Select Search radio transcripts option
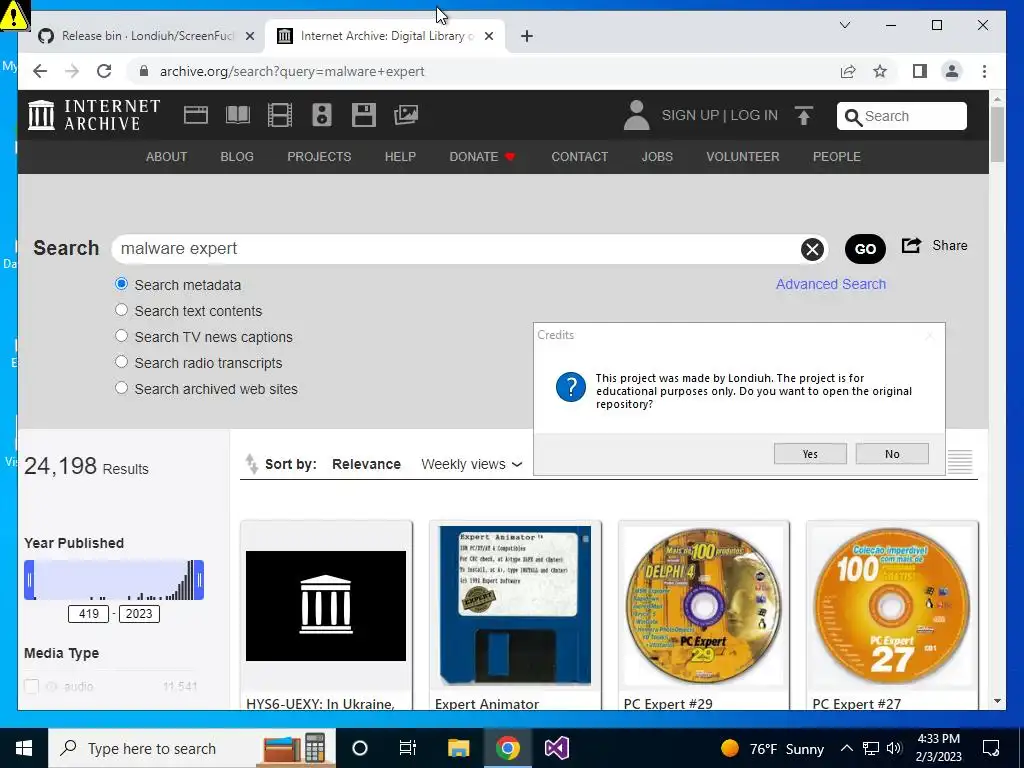This screenshot has height=768, width=1024. click(x=121, y=362)
